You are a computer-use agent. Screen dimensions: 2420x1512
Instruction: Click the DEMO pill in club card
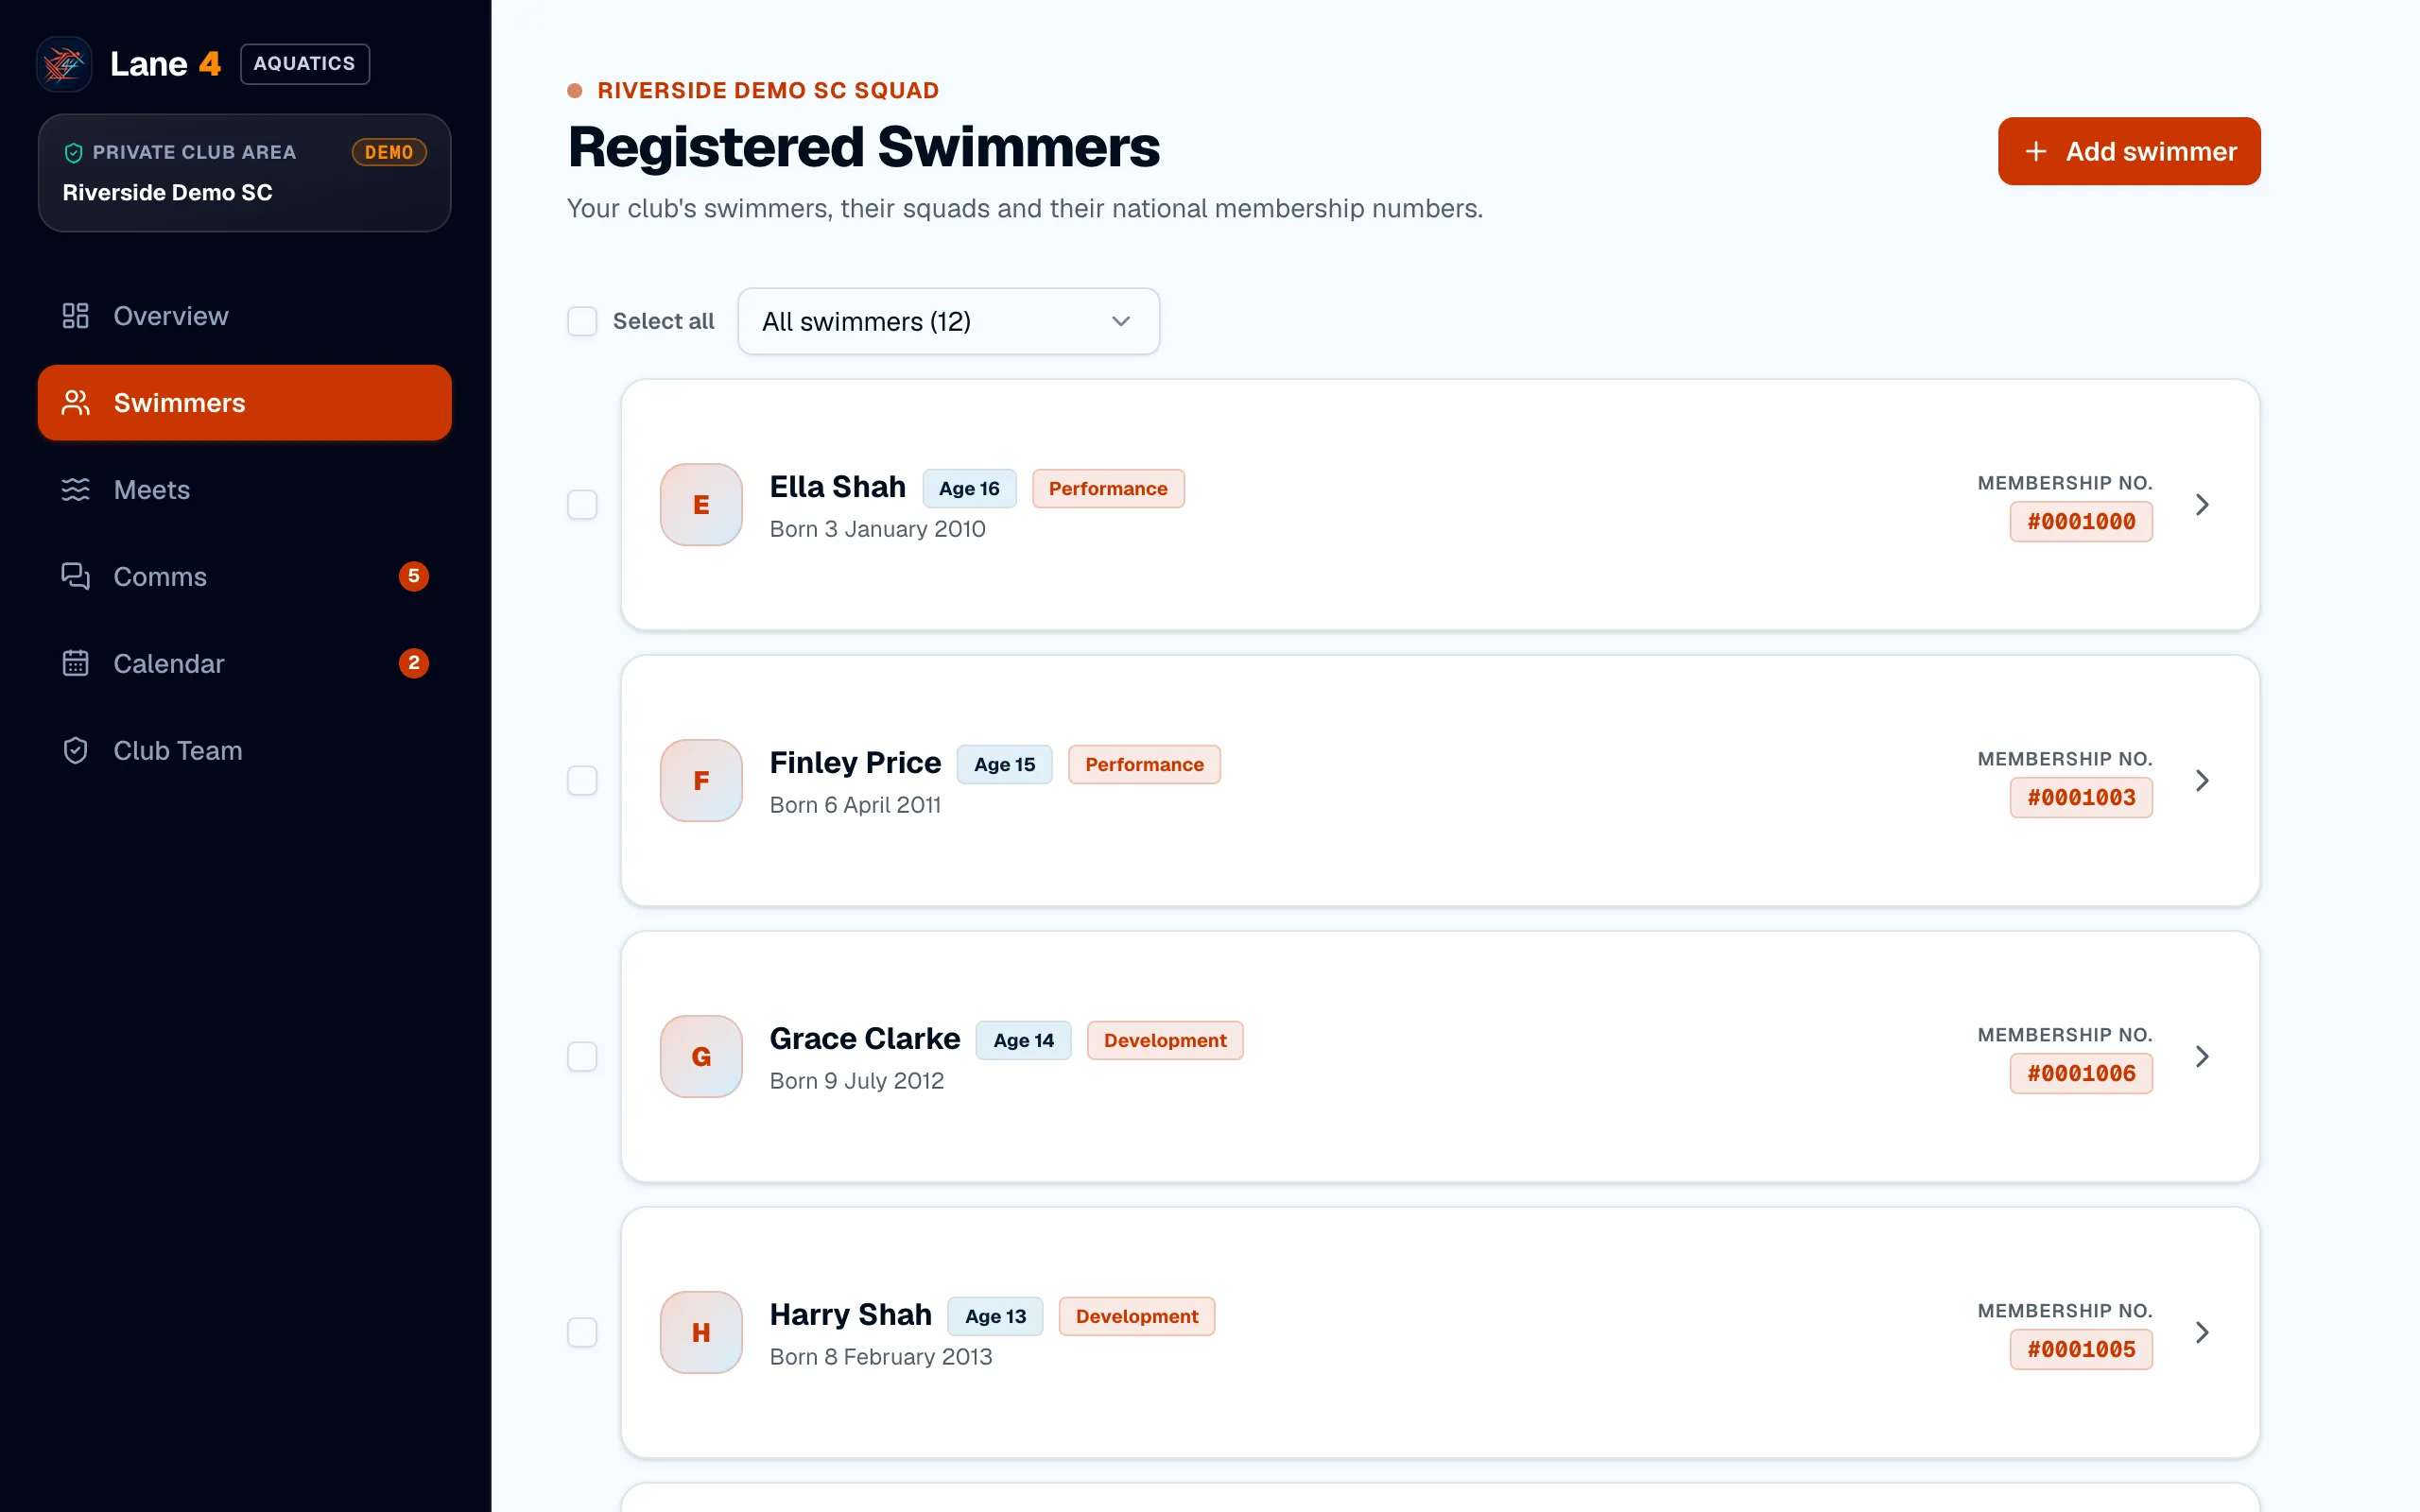click(389, 153)
